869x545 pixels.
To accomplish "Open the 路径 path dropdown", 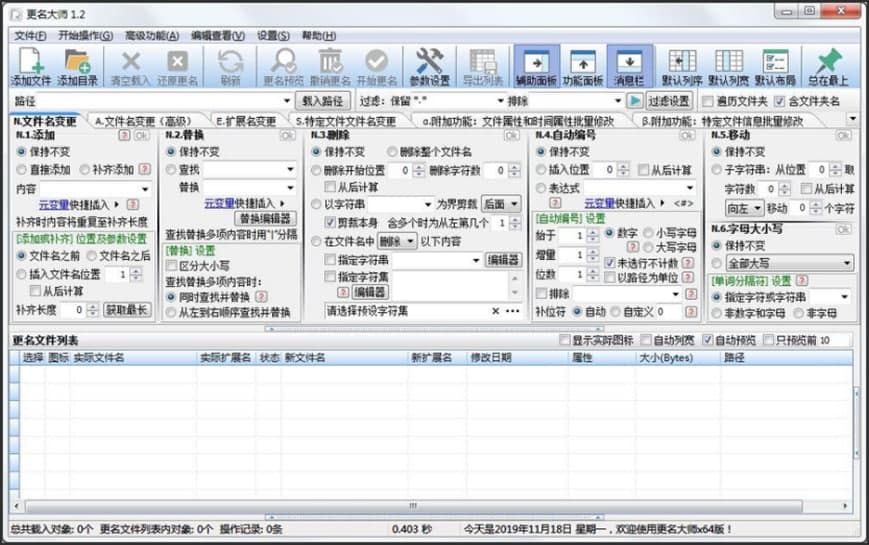I will click(x=287, y=101).
